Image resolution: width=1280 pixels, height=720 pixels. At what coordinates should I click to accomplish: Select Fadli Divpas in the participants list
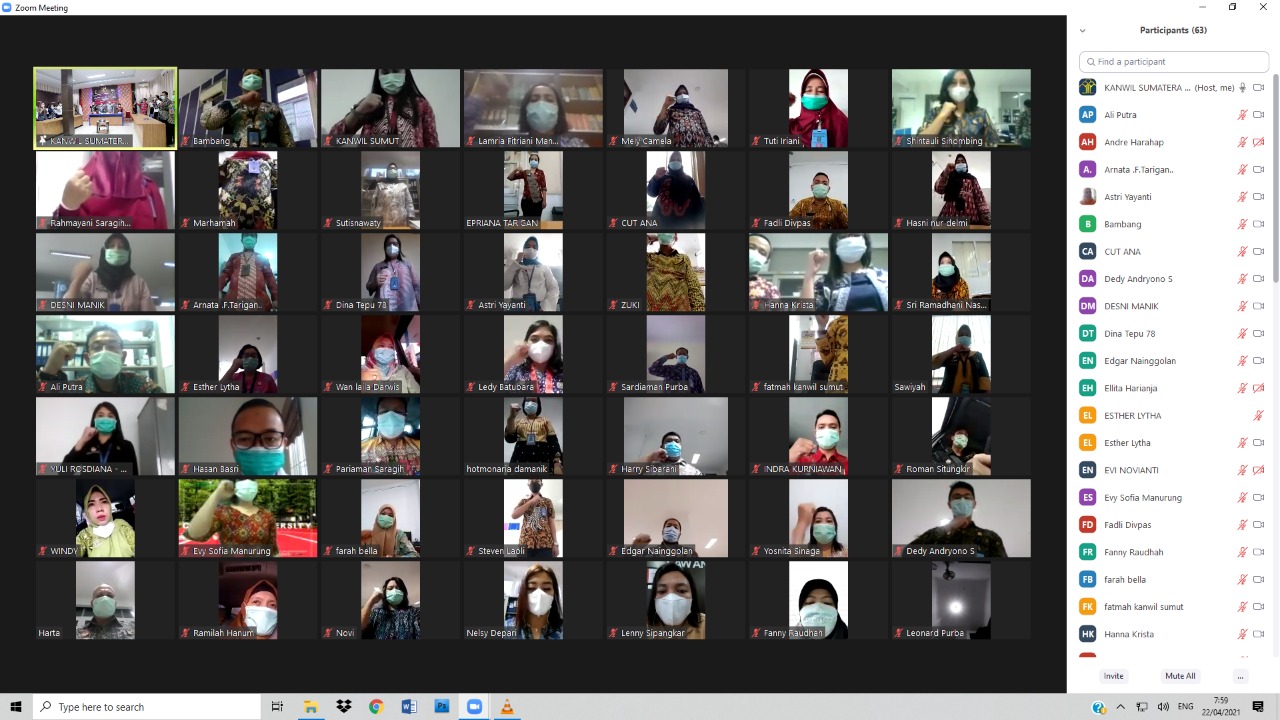click(1127, 525)
